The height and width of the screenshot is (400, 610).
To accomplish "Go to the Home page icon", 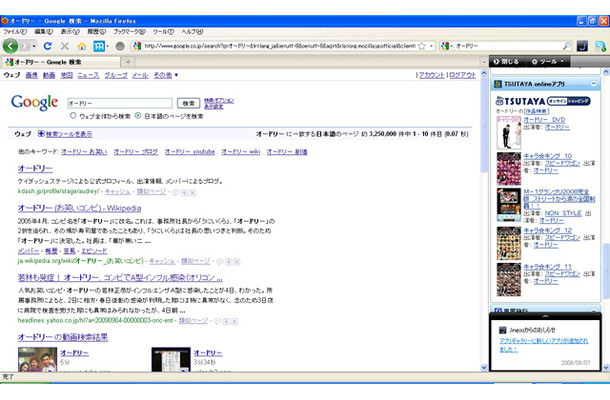I will 82,46.
